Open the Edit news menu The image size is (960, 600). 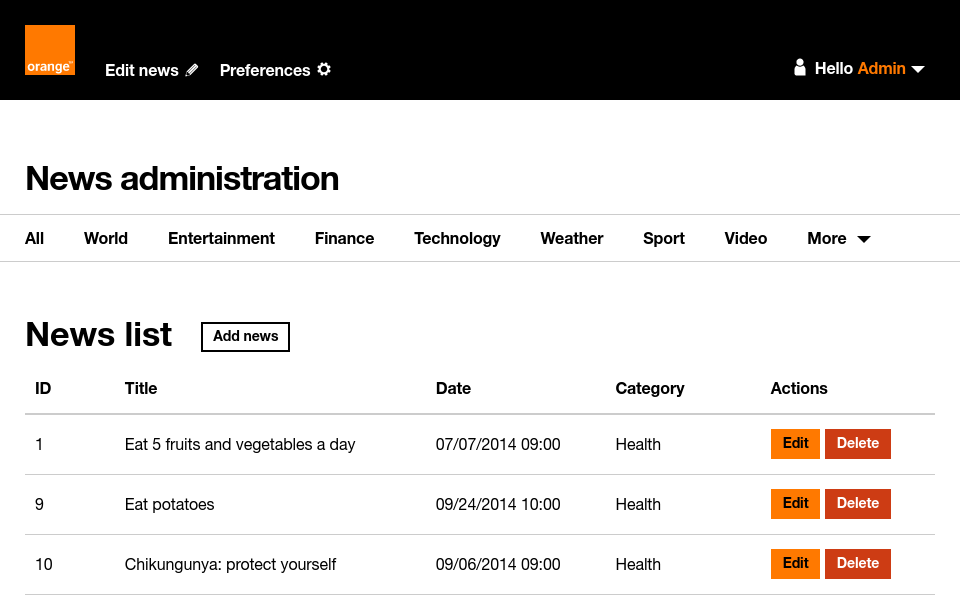point(142,70)
